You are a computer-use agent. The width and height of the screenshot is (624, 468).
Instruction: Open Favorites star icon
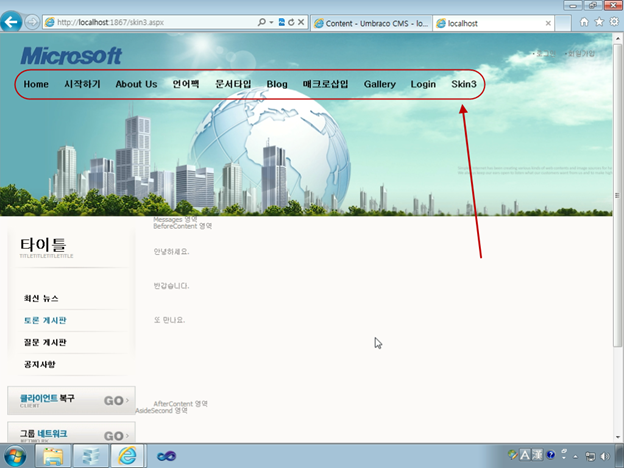(599, 22)
